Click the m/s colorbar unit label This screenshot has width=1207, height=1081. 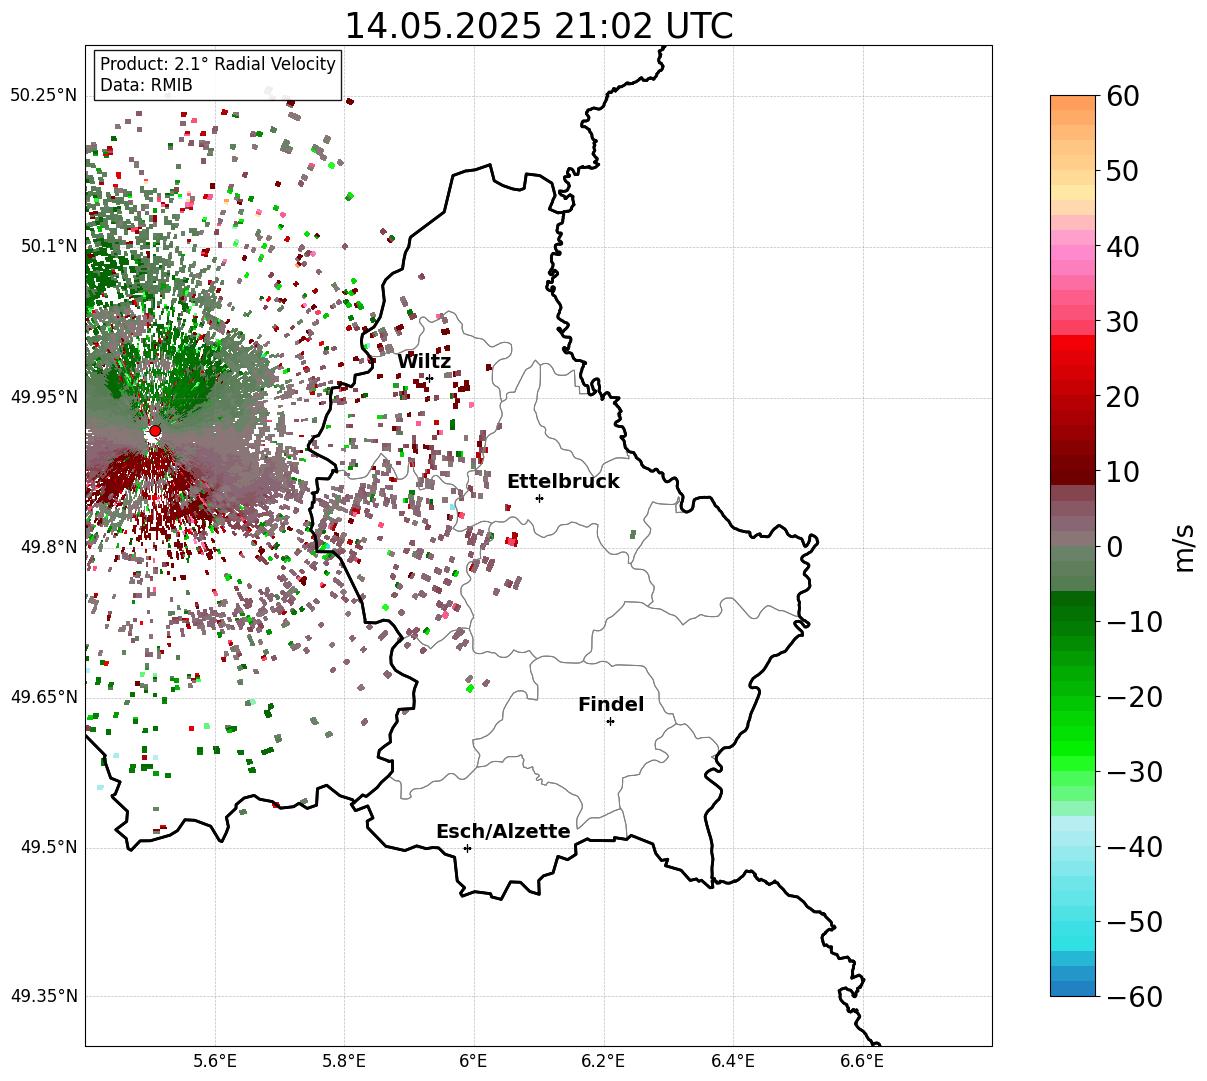(x=1185, y=546)
